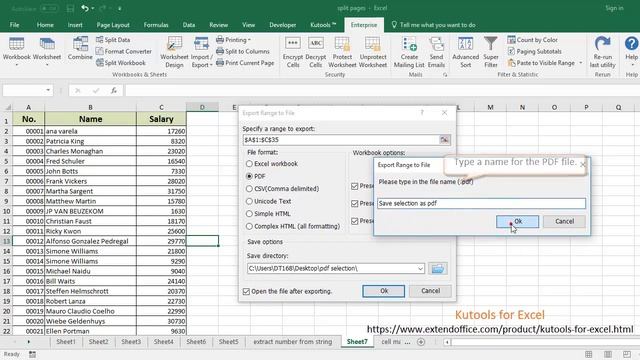
Task: Open Count by Color tool
Action: 532,40
